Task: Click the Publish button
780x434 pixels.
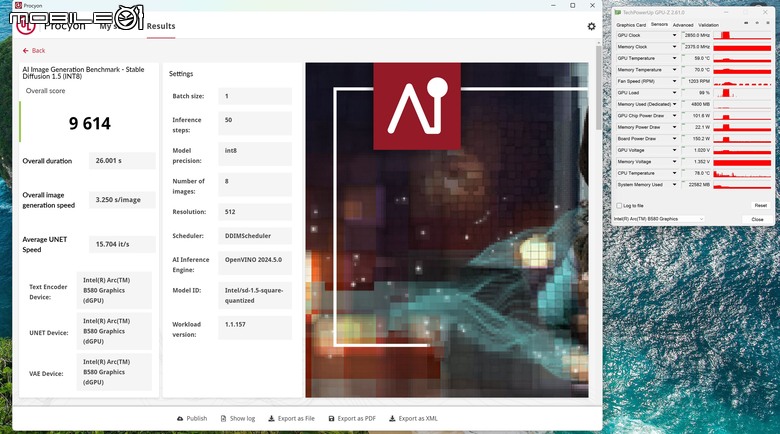Action: 192,419
